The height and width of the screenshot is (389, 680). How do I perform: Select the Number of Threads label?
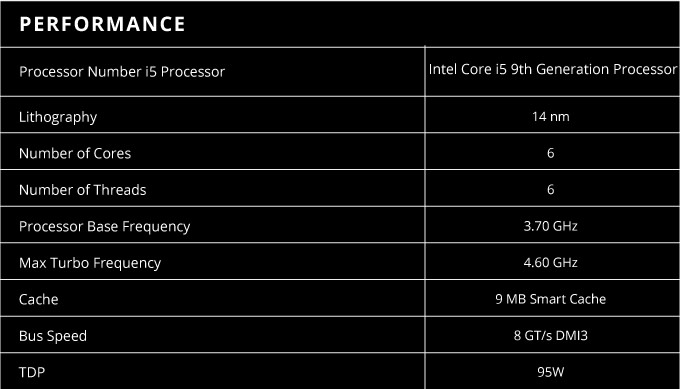point(83,190)
